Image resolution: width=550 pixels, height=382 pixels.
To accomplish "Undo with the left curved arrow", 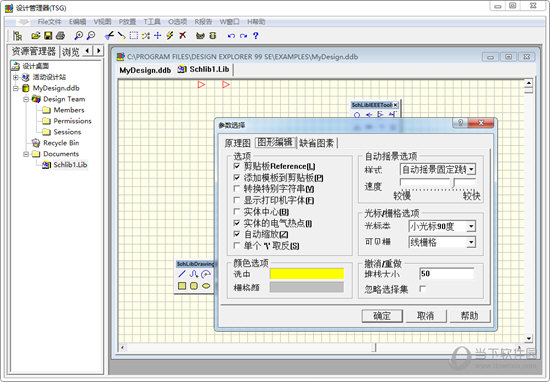I will point(231,36).
